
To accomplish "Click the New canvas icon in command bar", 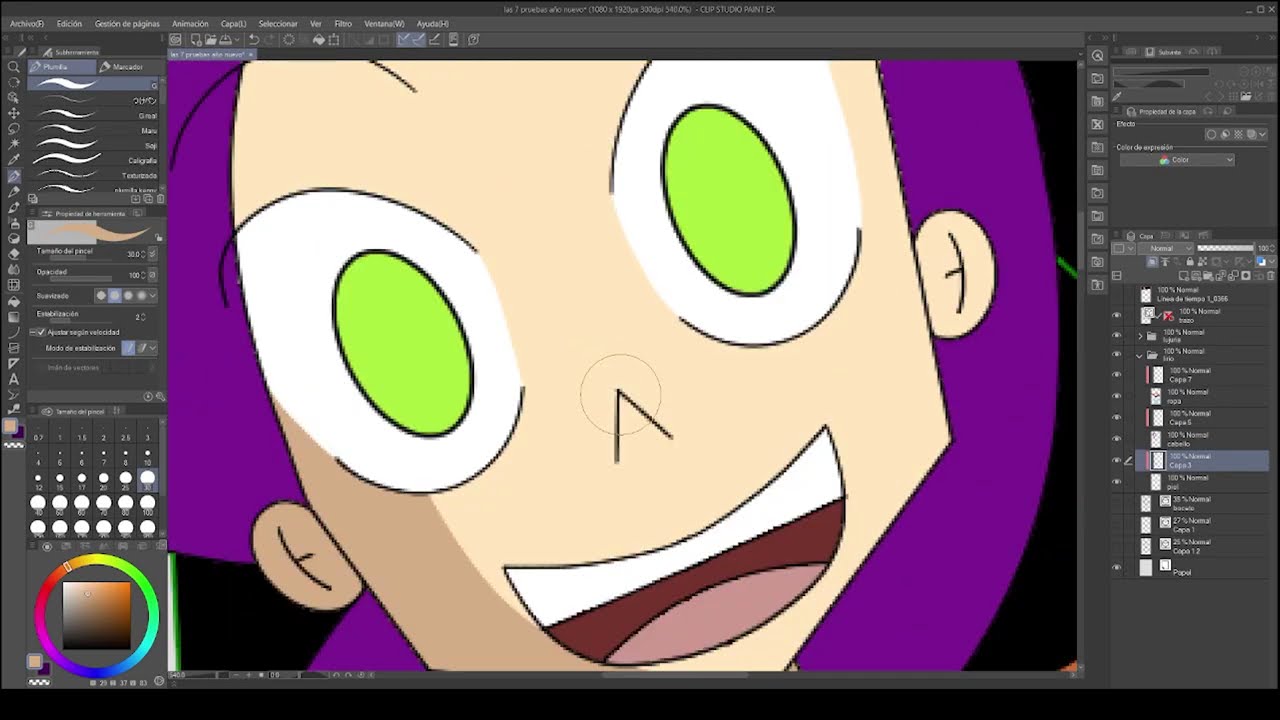I will click(x=196, y=40).
